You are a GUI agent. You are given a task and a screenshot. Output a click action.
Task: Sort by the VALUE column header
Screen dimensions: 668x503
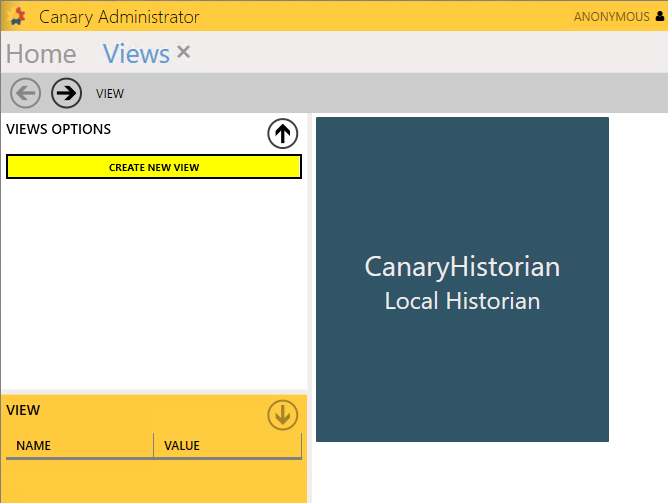[x=182, y=446]
